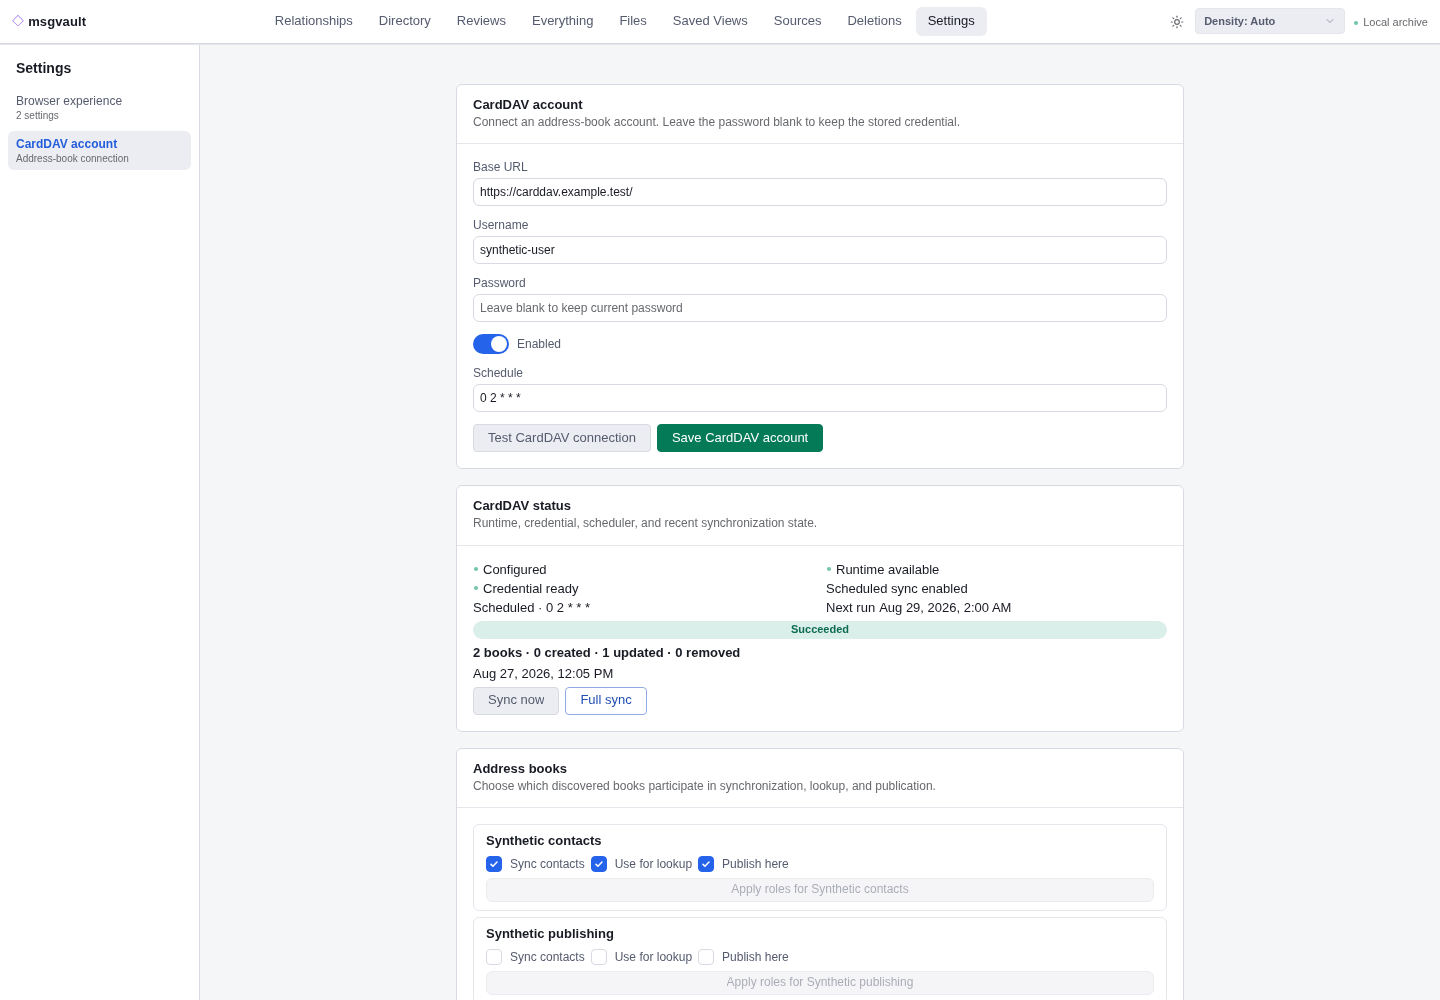Image resolution: width=1440 pixels, height=1000 pixels.
Task: Select the CardDAV account sidebar item
Action: click(99, 150)
